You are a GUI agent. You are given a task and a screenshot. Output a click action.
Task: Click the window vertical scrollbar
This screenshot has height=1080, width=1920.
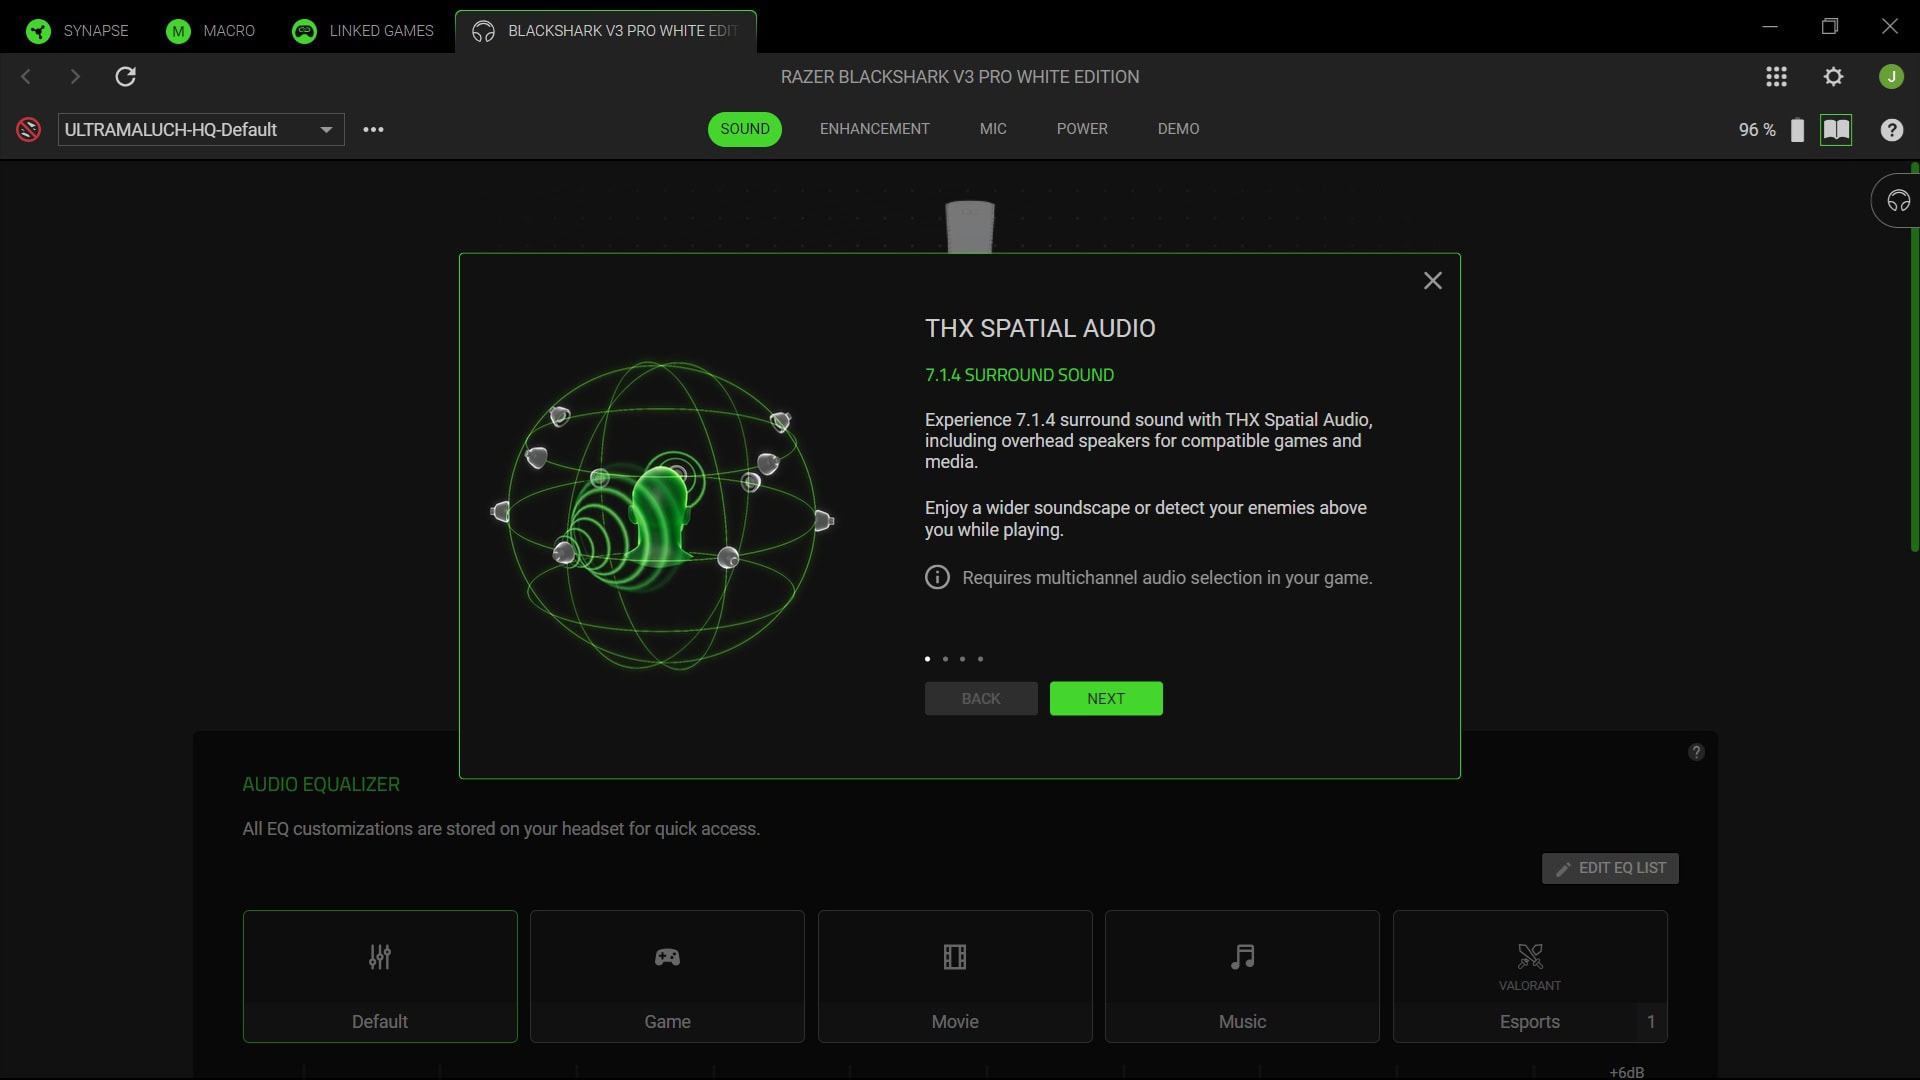(x=1914, y=357)
